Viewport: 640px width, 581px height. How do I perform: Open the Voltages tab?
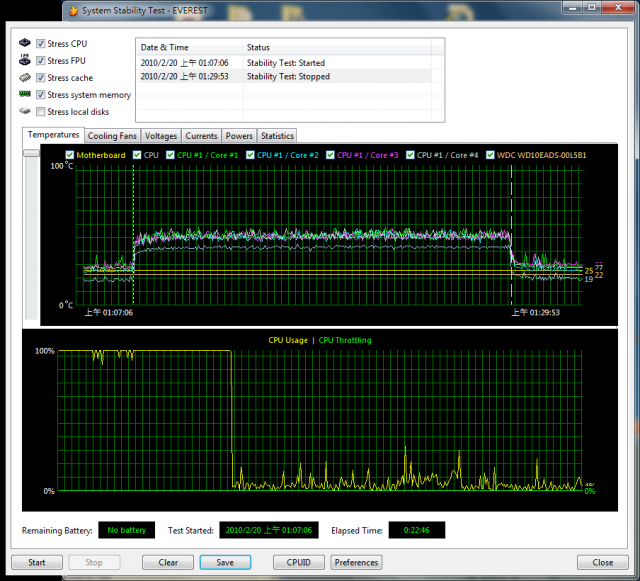point(161,136)
